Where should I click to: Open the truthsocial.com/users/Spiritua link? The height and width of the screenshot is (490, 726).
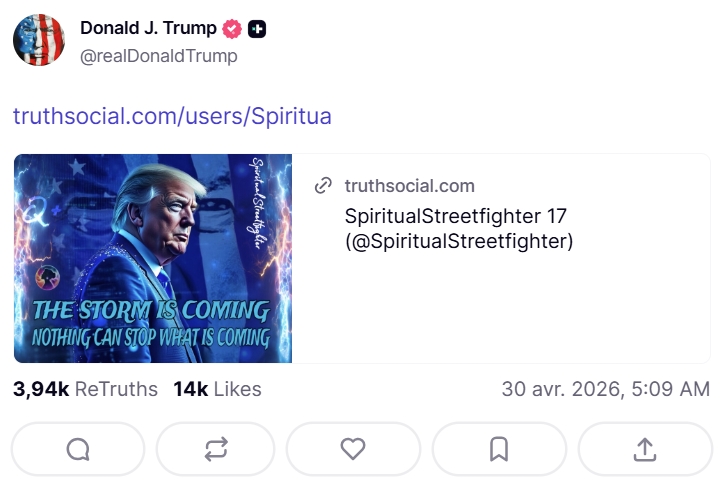172,116
